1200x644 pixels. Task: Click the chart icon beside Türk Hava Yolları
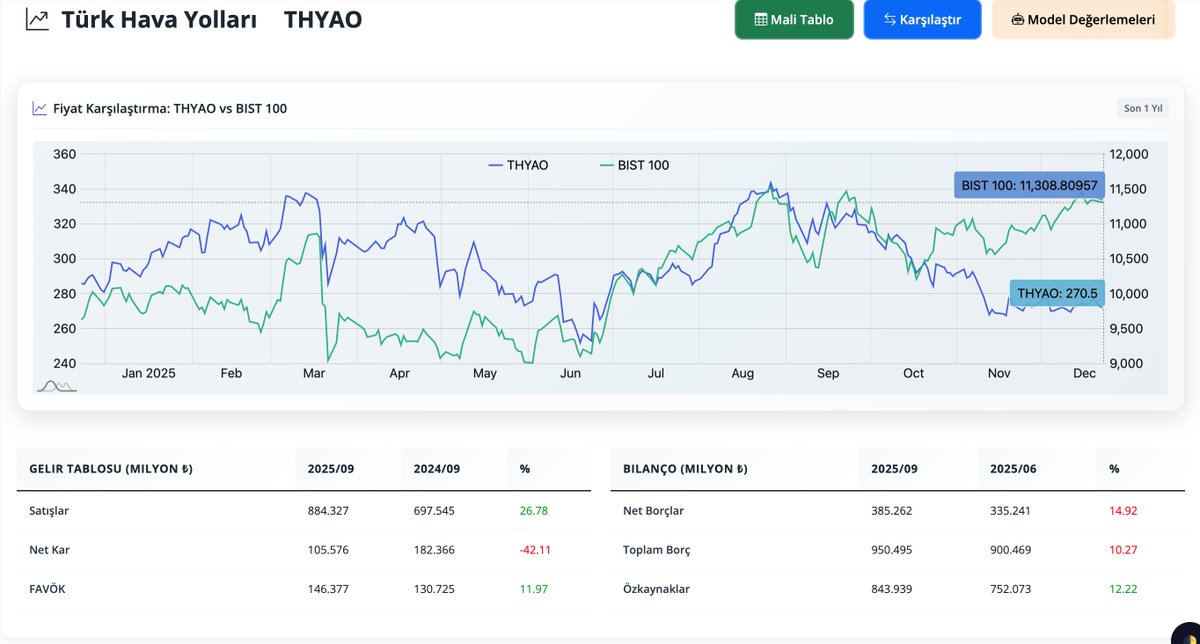(x=37, y=19)
